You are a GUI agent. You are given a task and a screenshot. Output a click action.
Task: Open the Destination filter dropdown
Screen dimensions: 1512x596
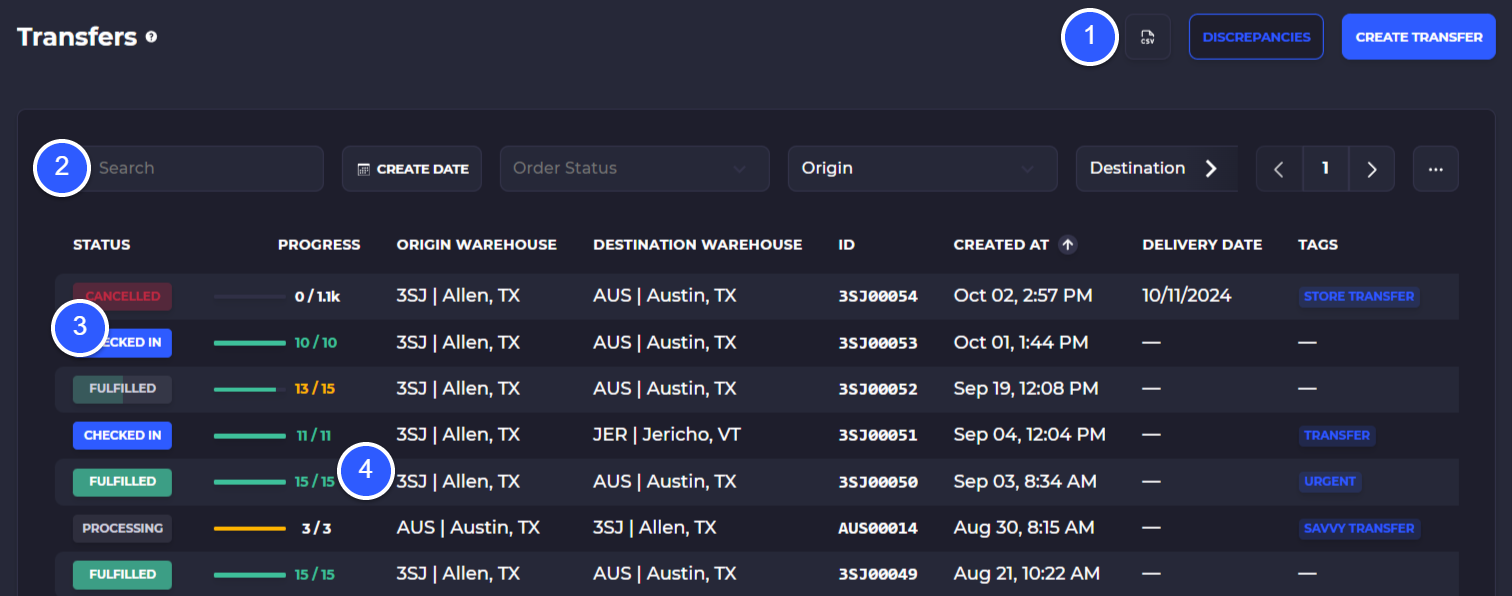point(1157,168)
